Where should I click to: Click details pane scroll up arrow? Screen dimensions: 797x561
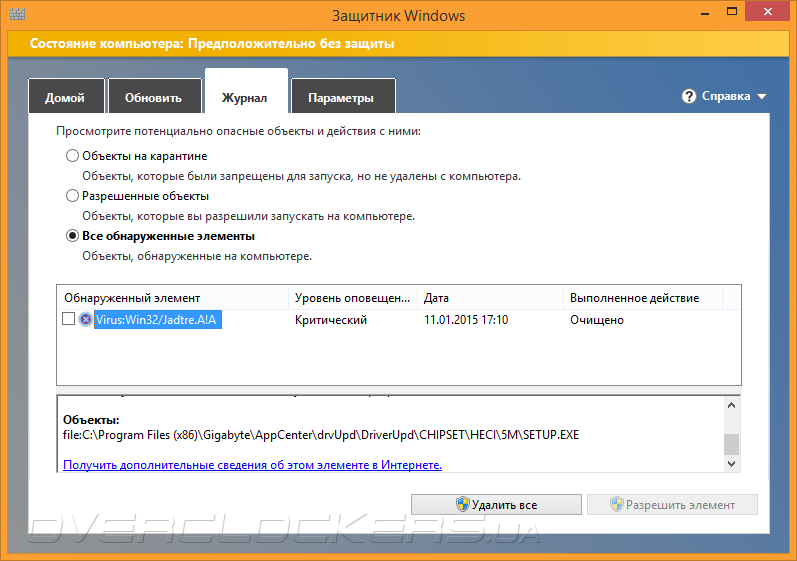pyautogui.click(x=731, y=405)
